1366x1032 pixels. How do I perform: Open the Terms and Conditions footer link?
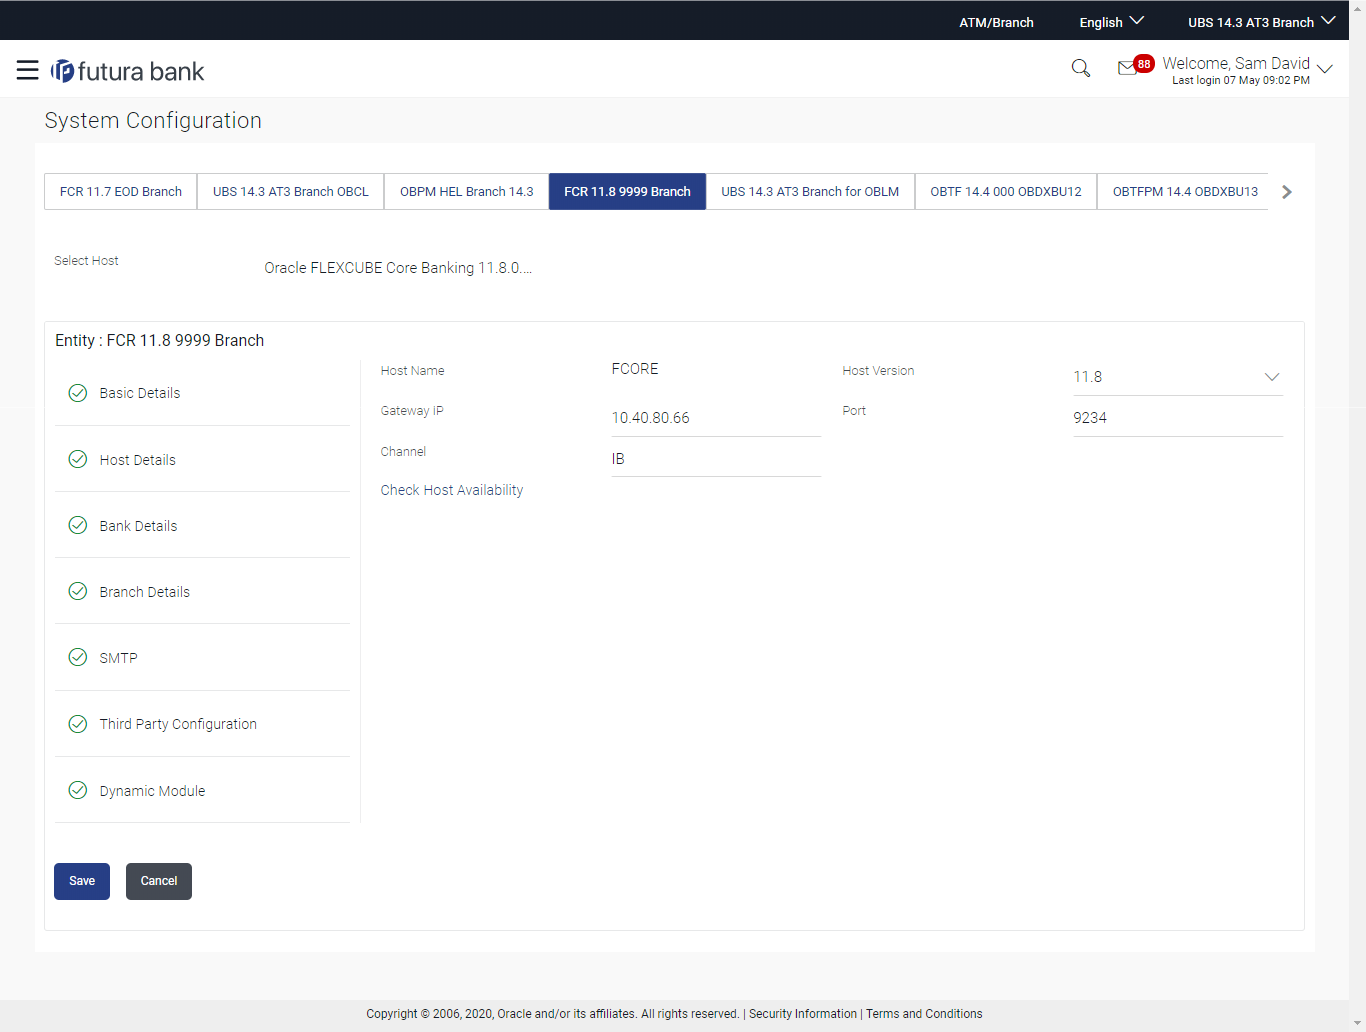[x=924, y=1014]
